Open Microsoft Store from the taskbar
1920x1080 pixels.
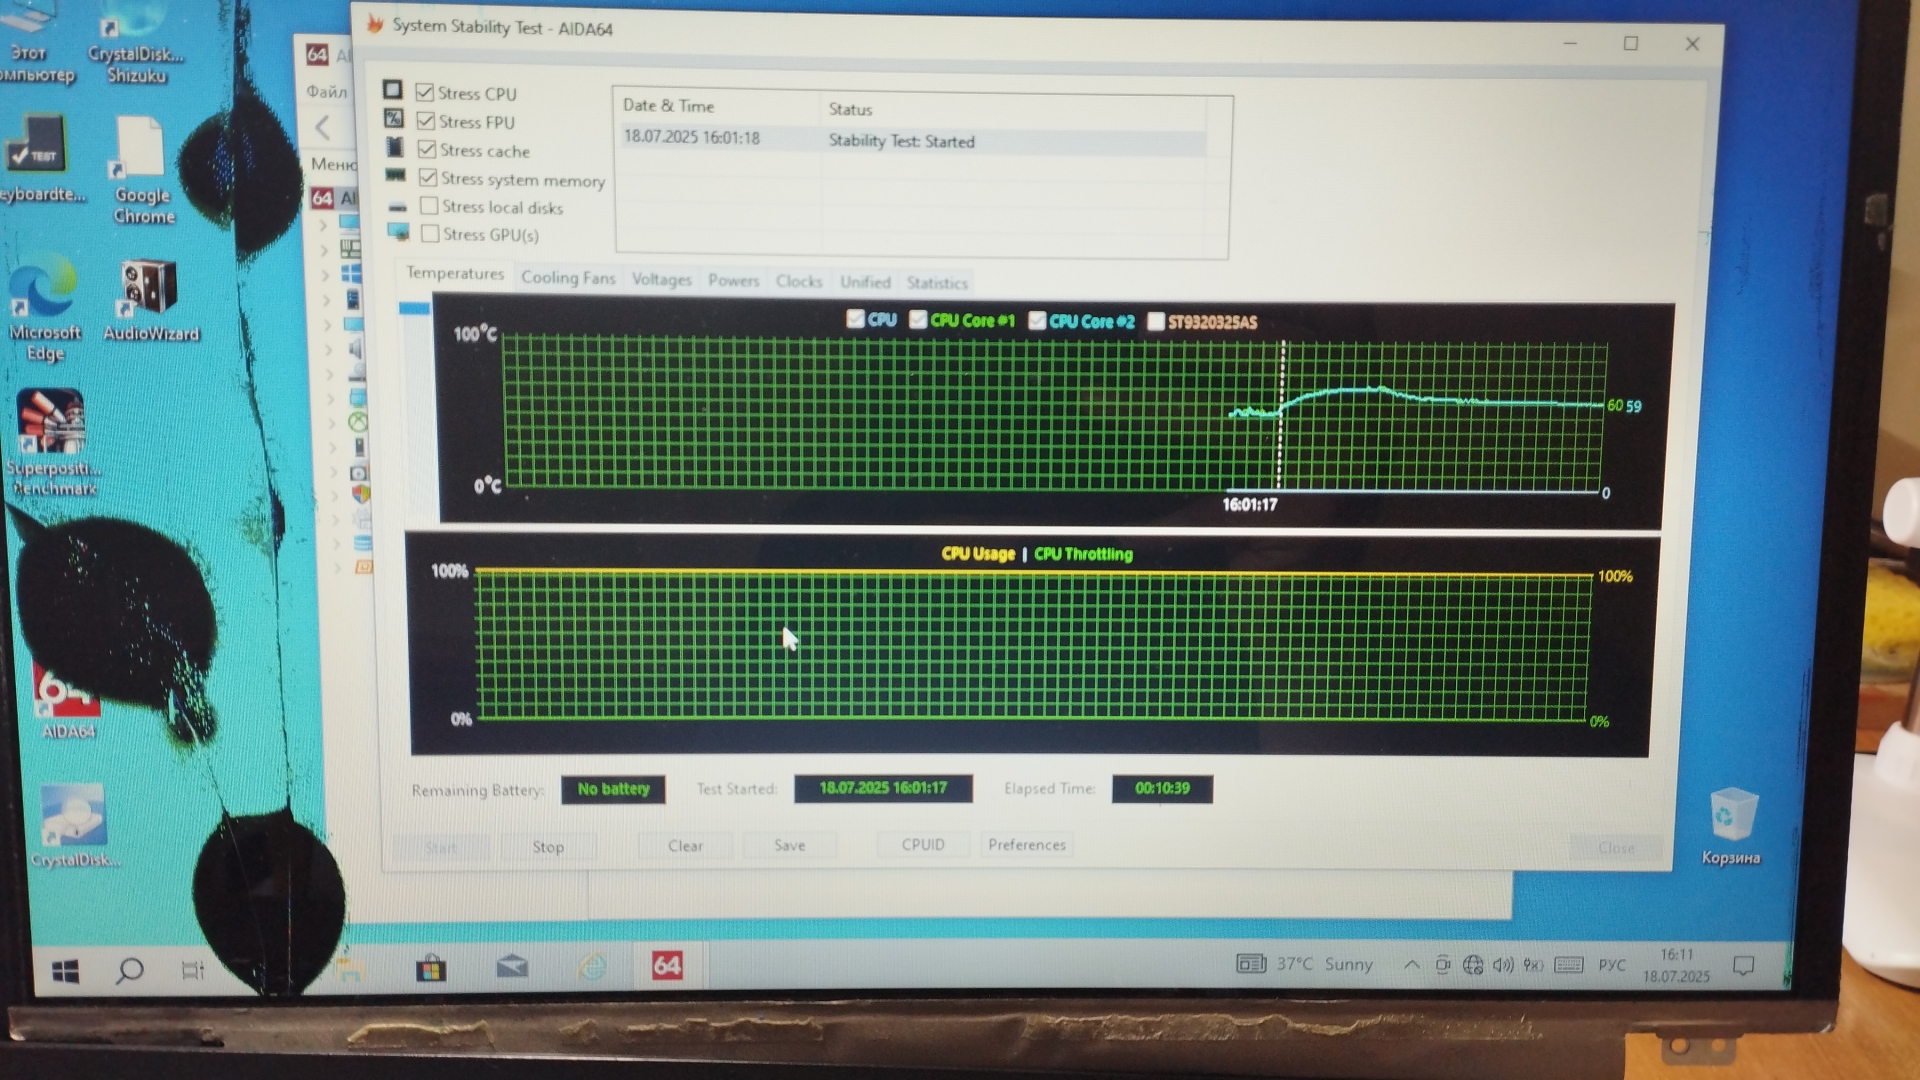(x=431, y=968)
